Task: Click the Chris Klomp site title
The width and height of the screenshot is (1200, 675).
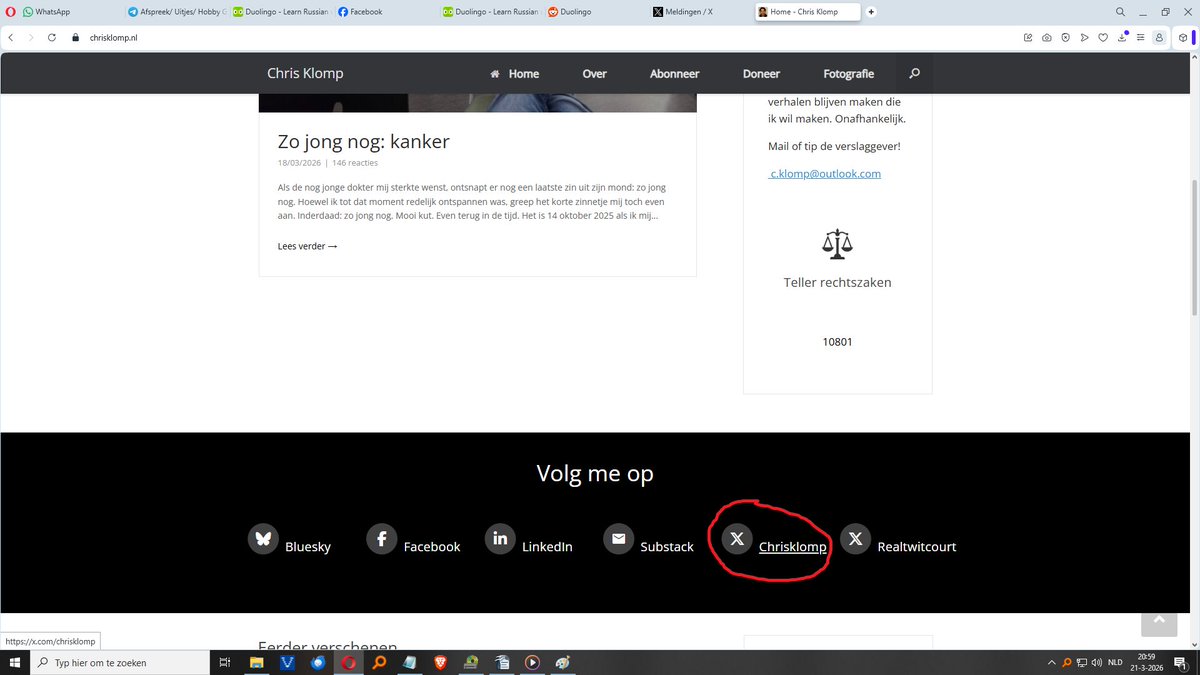Action: 305,73
